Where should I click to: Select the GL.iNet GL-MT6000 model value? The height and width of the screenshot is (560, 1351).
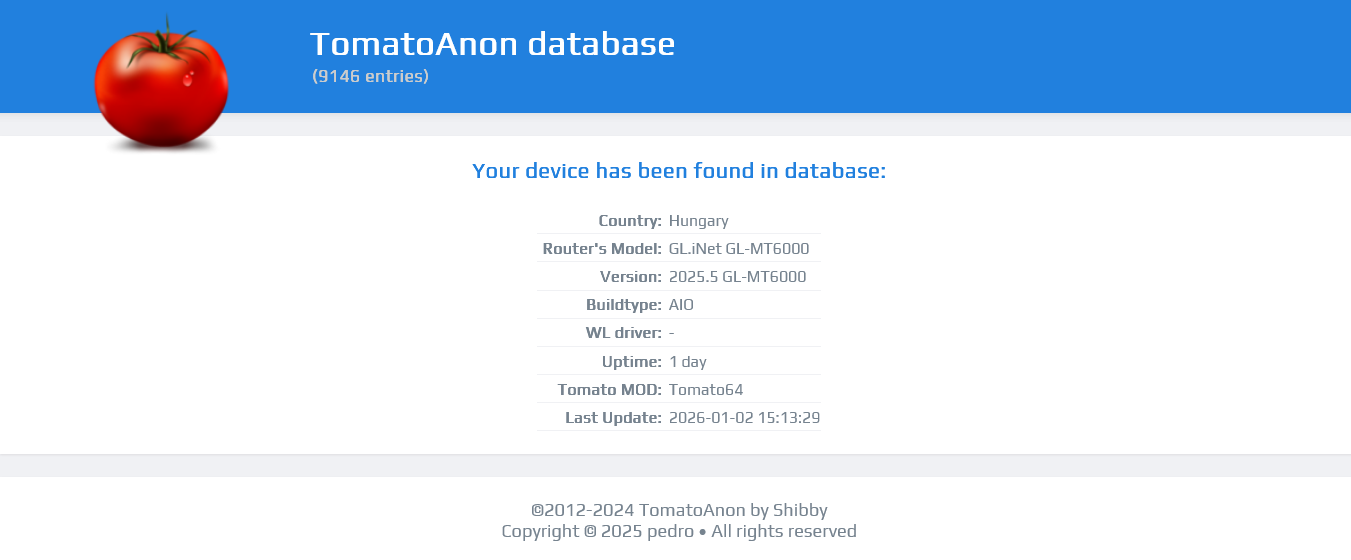(739, 249)
